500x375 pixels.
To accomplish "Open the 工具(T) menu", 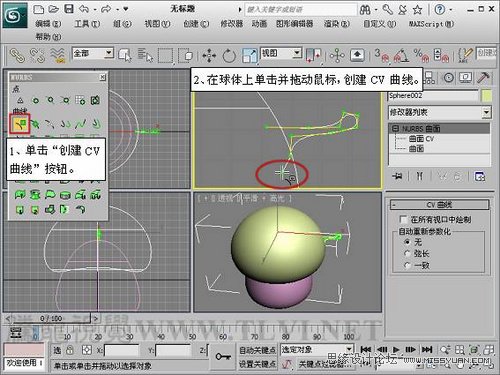I will (87, 24).
